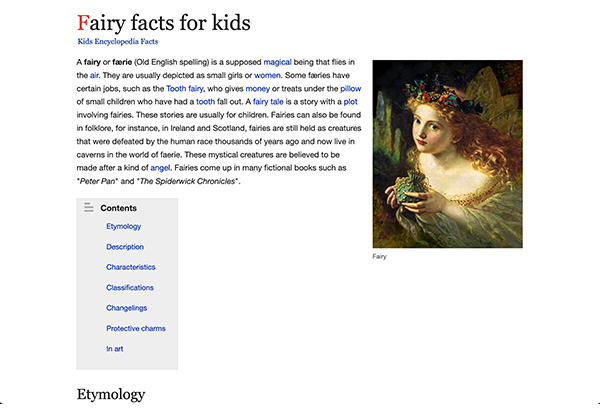
Task: Open the 'air' link
Action: tap(94, 75)
